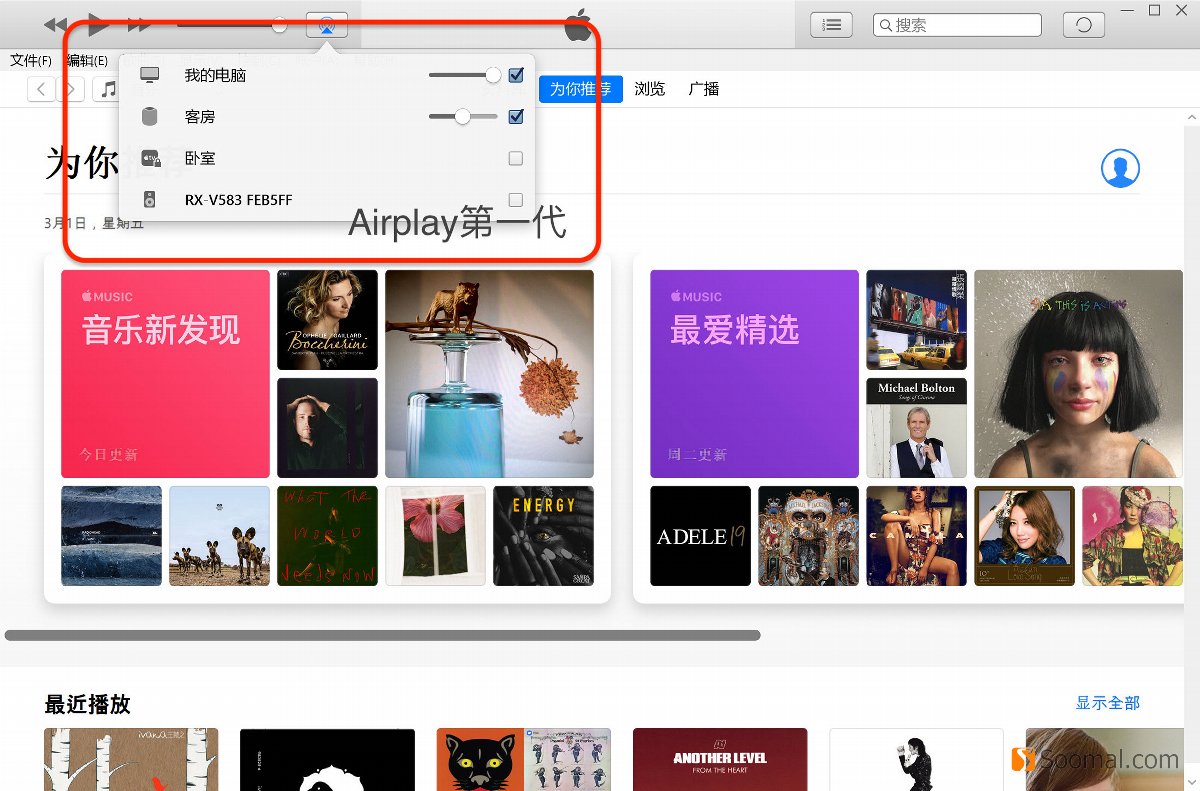This screenshot has width=1200, height=791.
Task: Disable the 客房 AirPlay device checkbox
Action: [x=516, y=116]
